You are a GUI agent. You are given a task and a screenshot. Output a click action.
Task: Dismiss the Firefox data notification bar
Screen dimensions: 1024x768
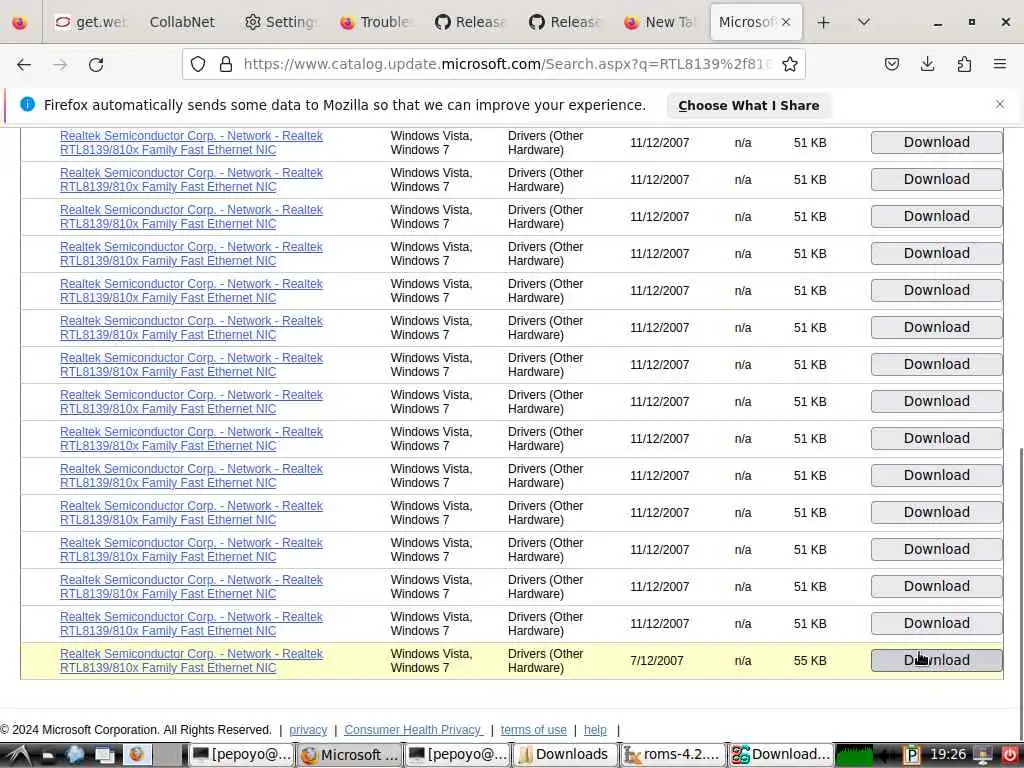point(1000,104)
